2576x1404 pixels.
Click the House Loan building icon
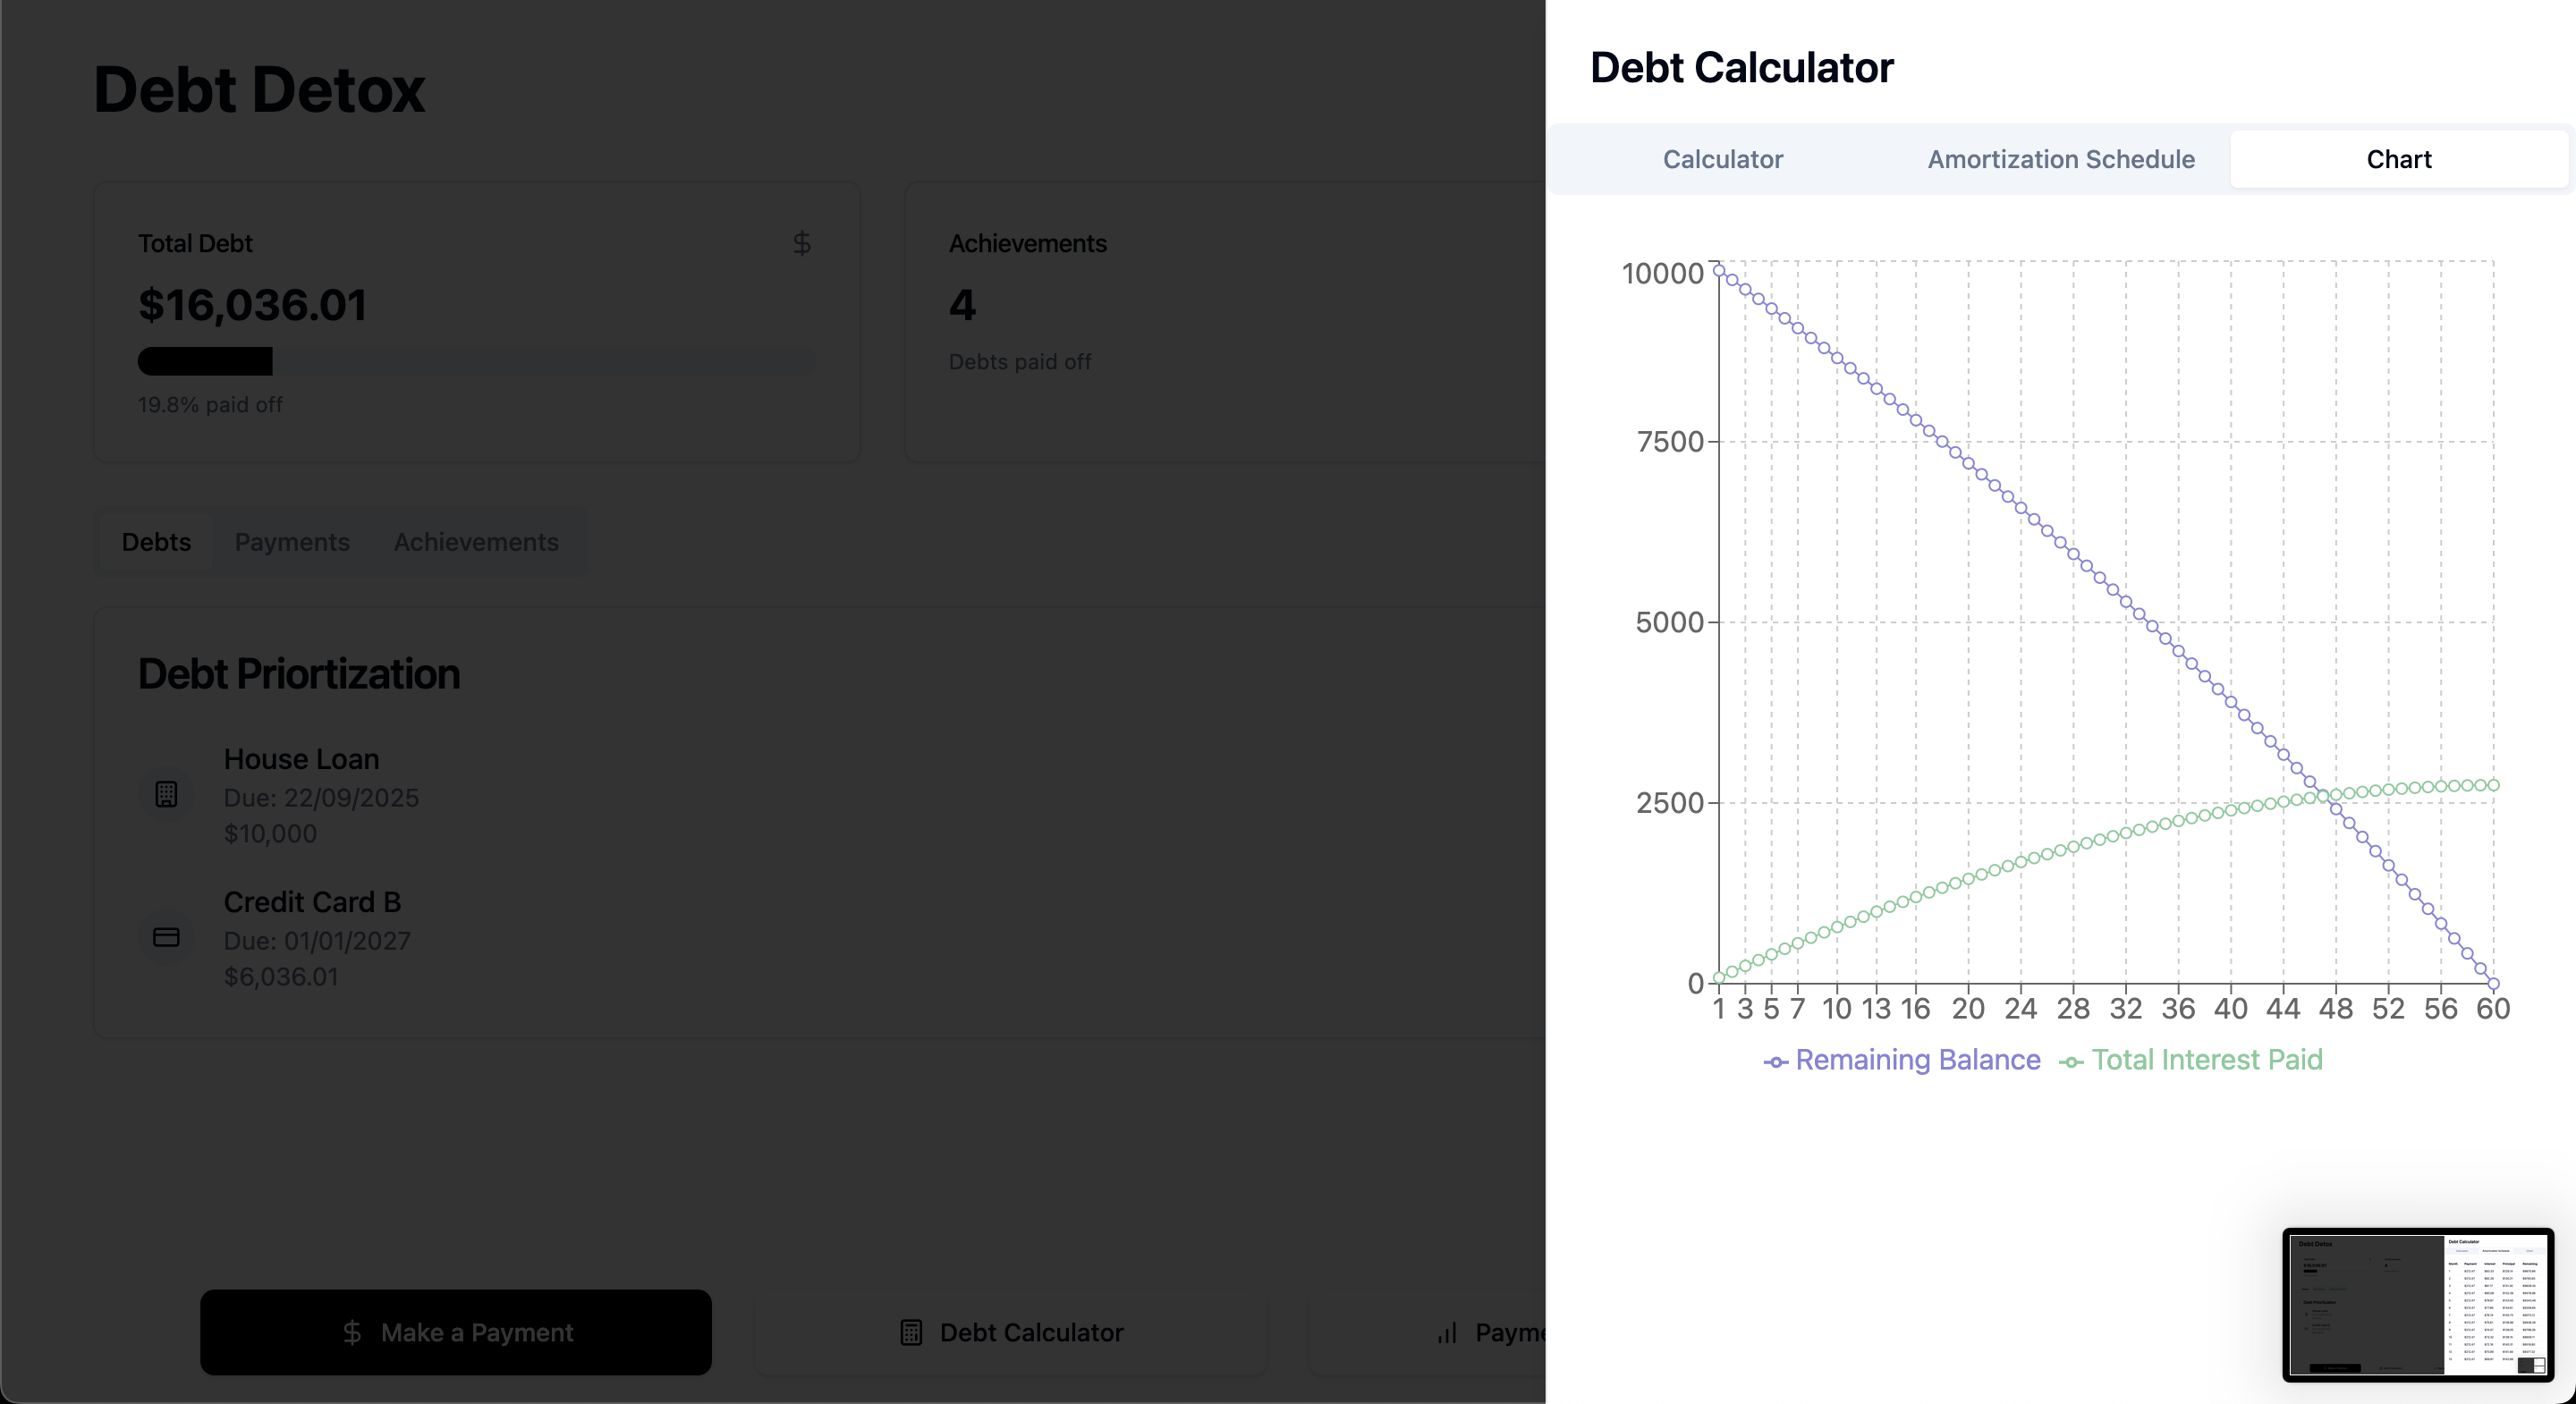click(x=166, y=794)
